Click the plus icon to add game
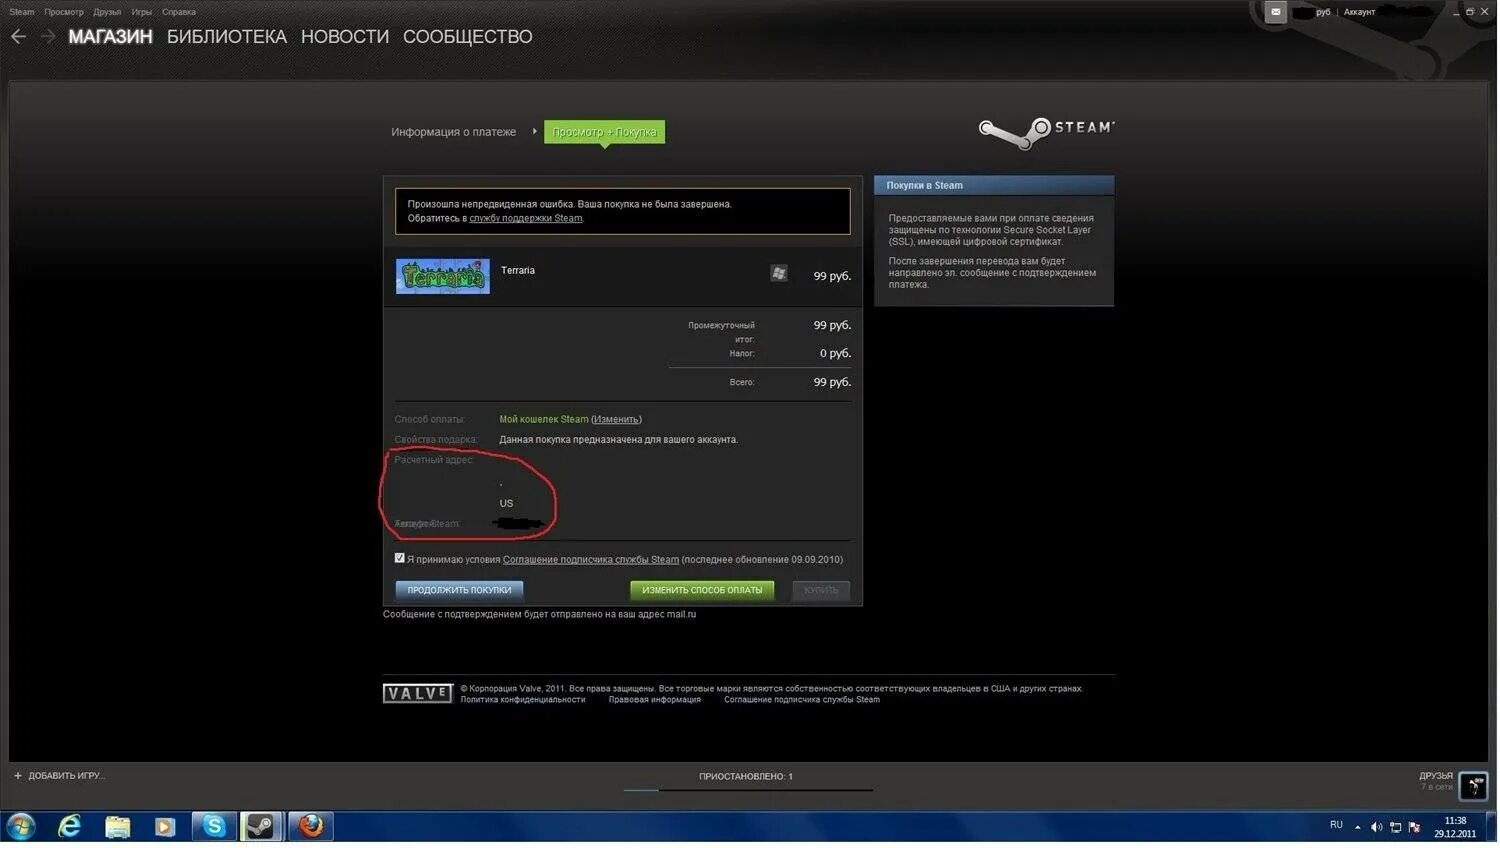The width and height of the screenshot is (1500, 848). pyautogui.click(x=18, y=776)
